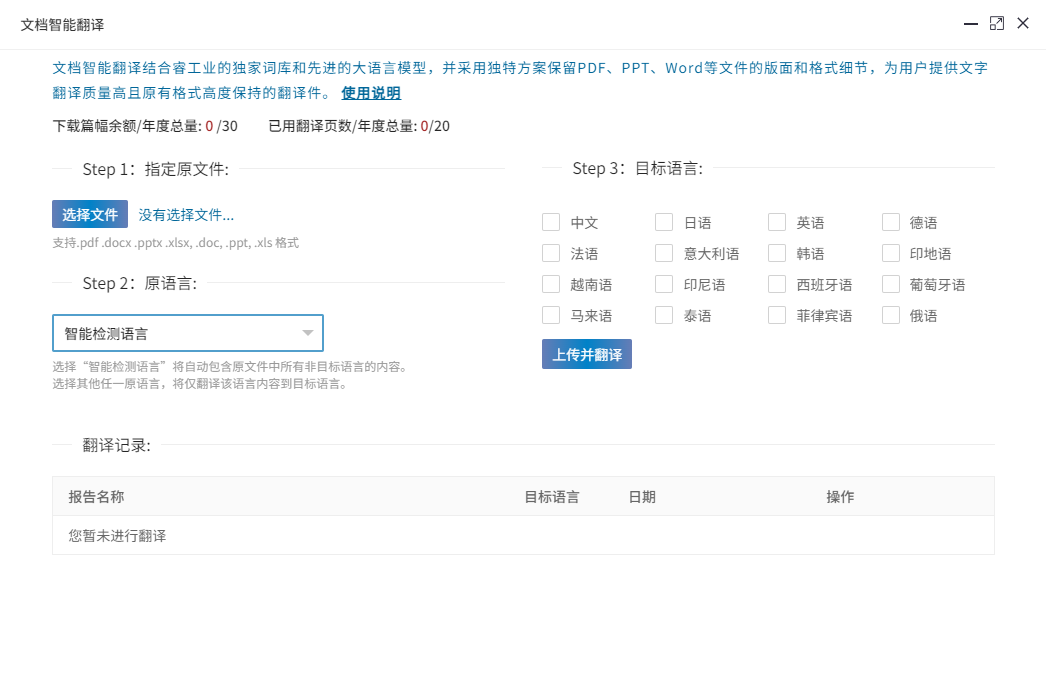
Task: Minimize the 文档智能翻译 window
Action: [x=970, y=23]
